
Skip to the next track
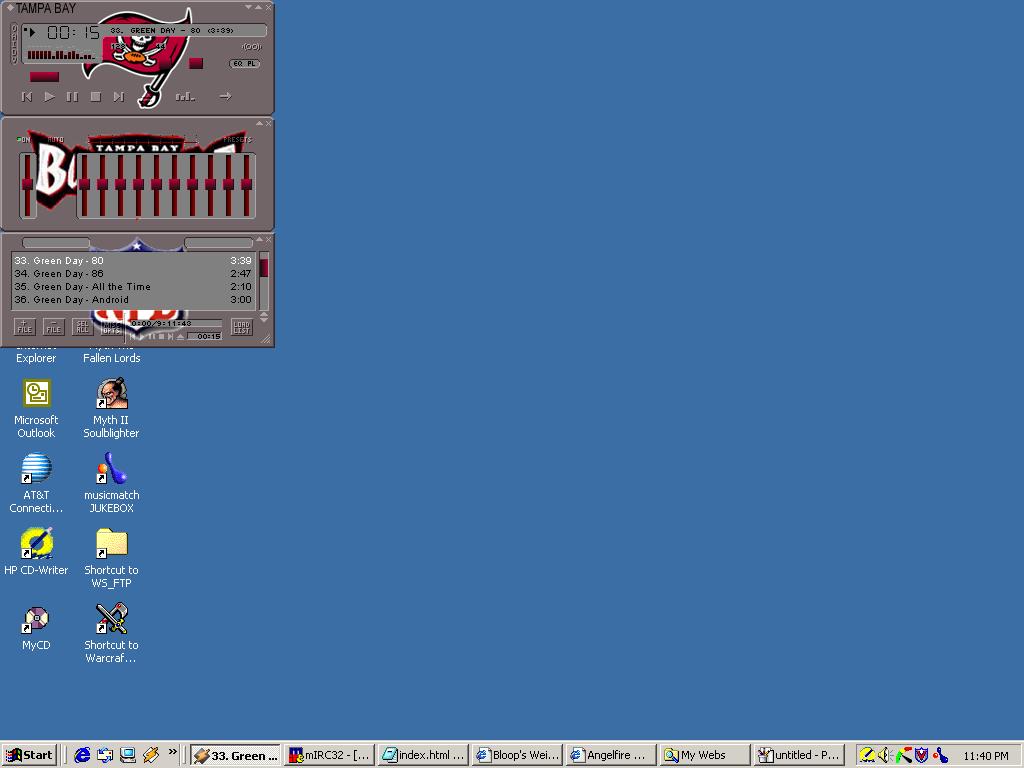click(x=118, y=97)
